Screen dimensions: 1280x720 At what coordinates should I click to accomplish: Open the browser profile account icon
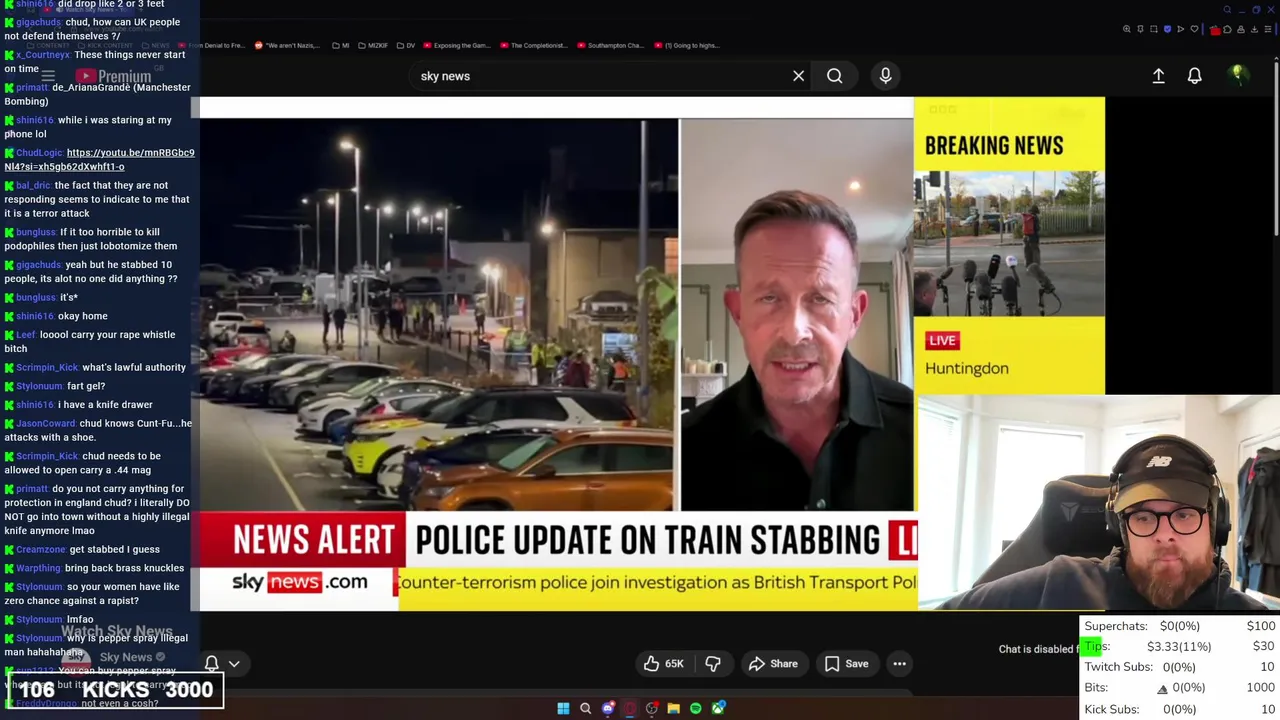(1241, 29)
